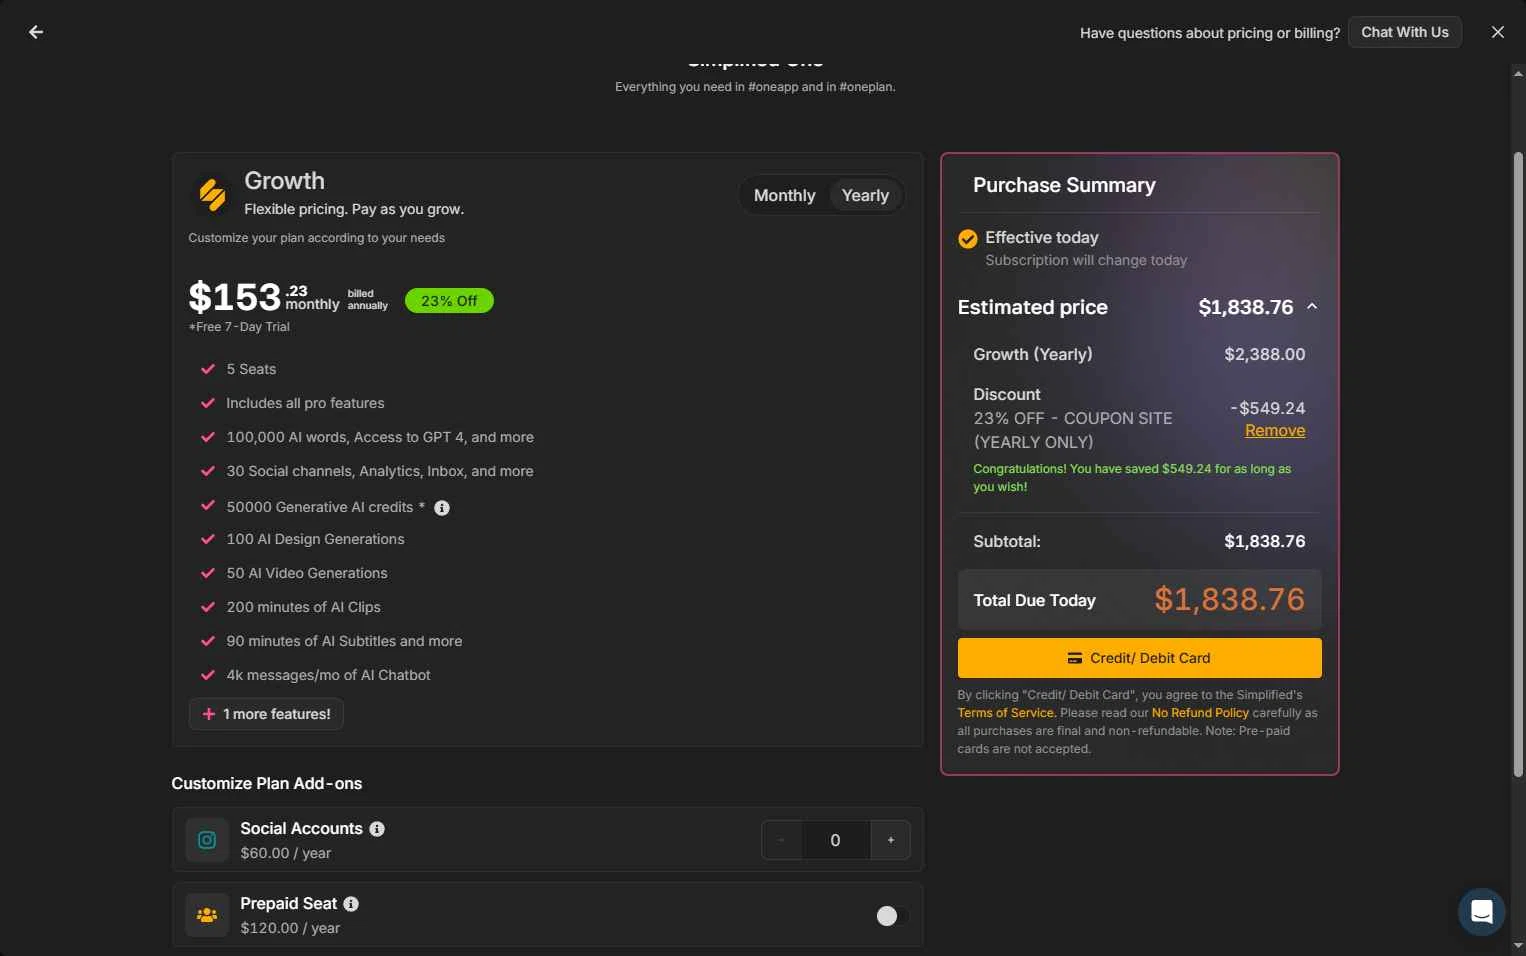Switch billing to Yearly
The height and width of the screenshot is (956, 1526).
(x=866, y=195)
